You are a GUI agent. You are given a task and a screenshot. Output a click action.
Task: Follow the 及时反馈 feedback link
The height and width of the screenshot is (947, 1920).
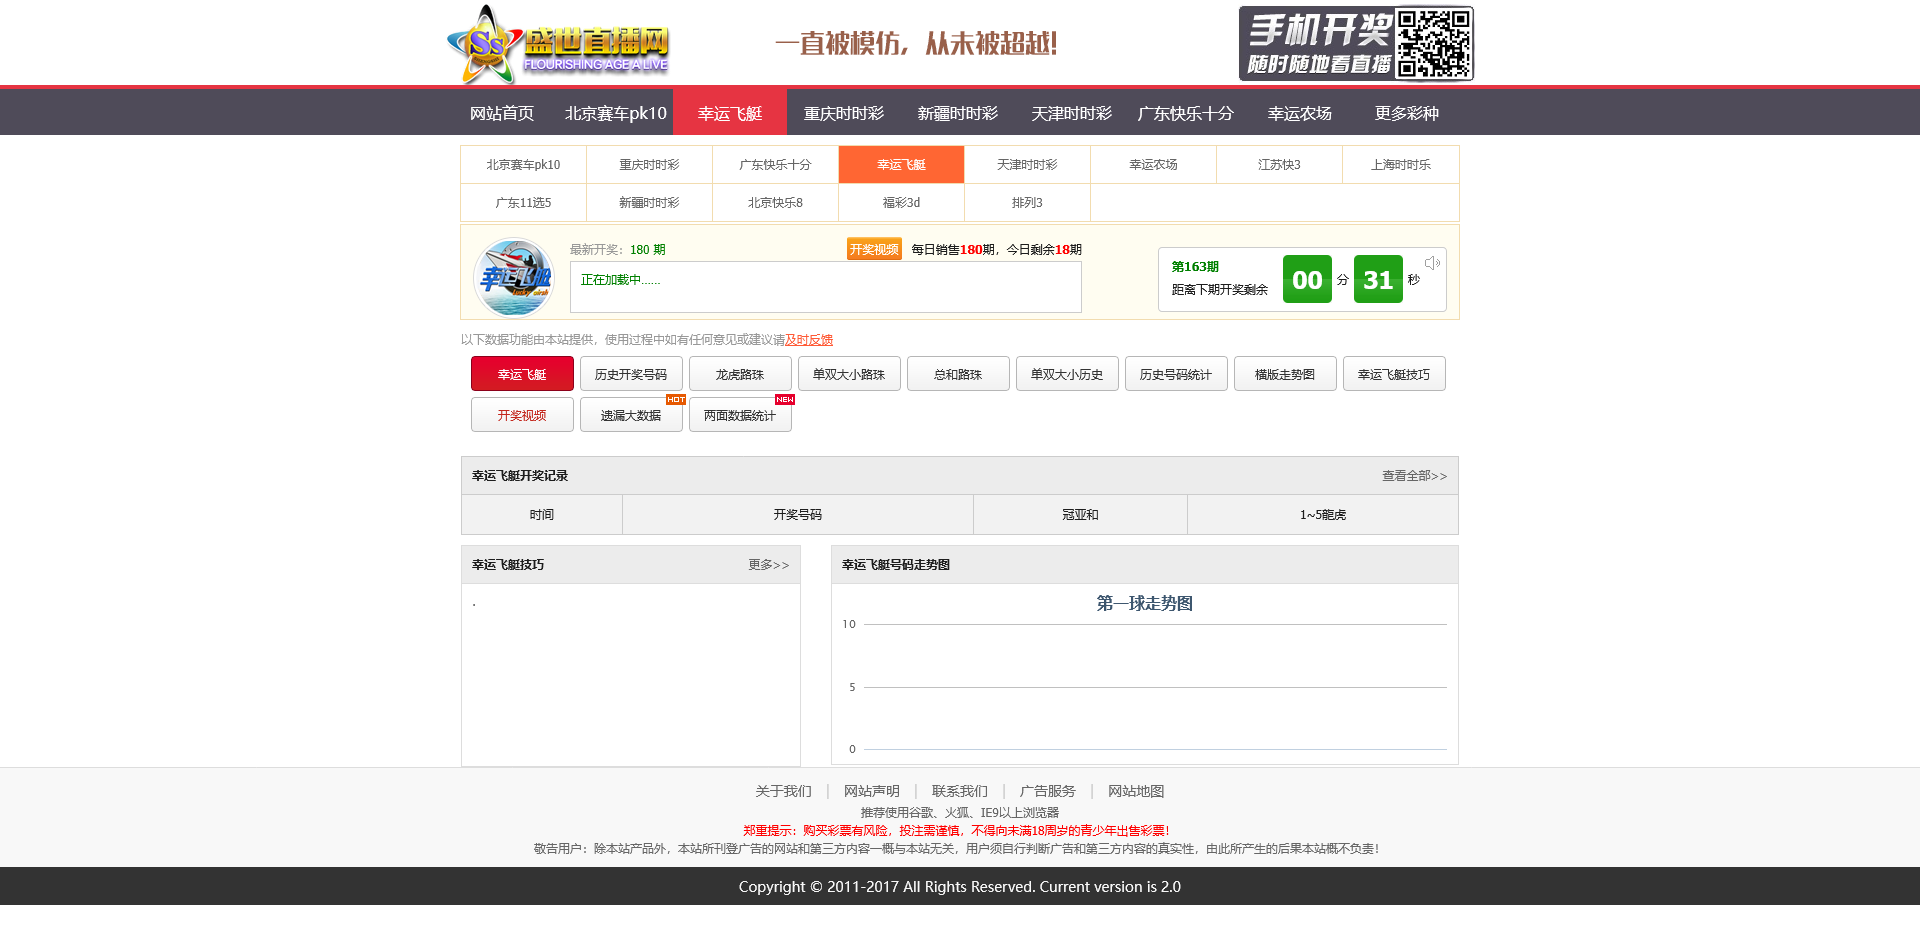[x=809, y=340]
